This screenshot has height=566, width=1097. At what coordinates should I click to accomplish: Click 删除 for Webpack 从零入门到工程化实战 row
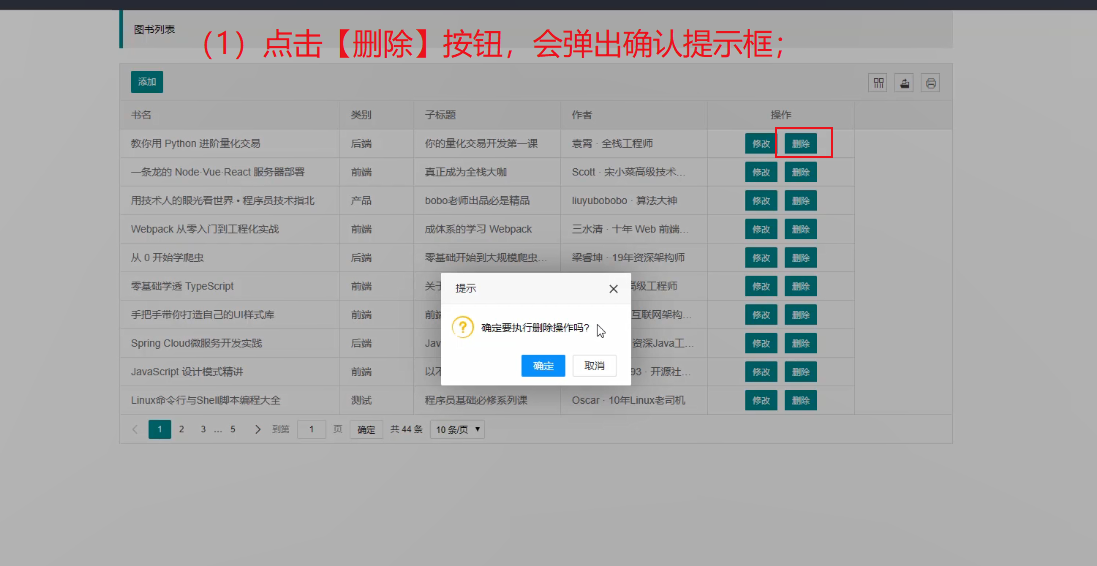coord(801,229)
